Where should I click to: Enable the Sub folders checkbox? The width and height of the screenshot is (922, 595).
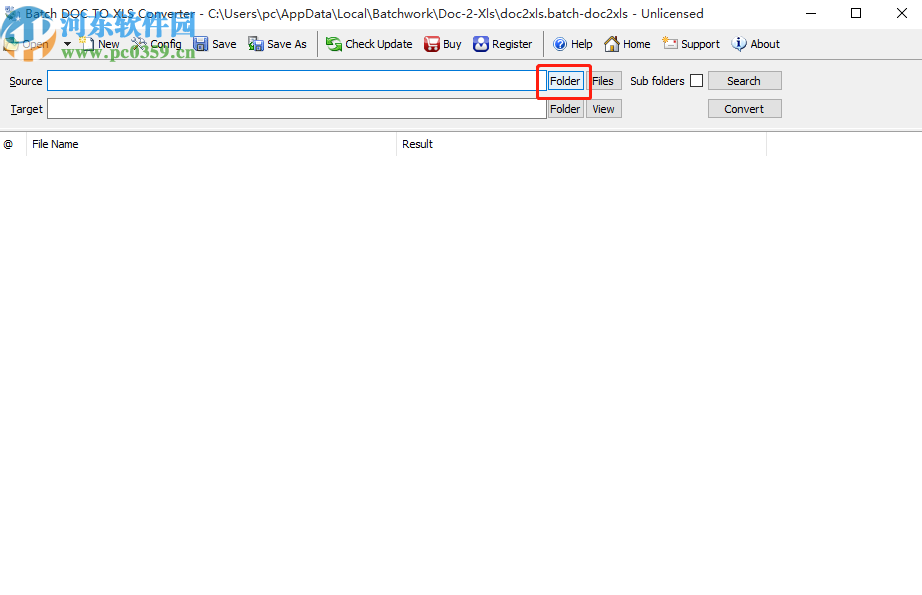(696, 81)
